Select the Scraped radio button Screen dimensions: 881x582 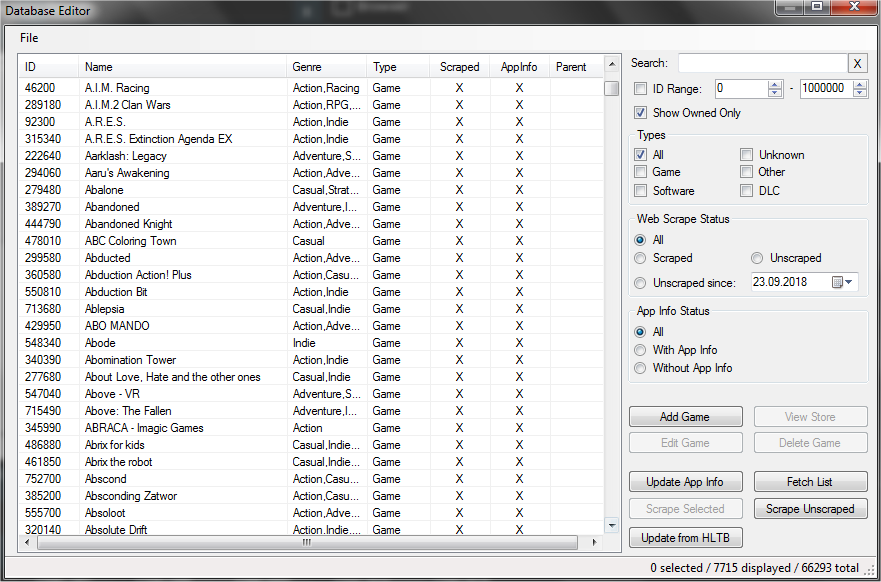point(640,258)
